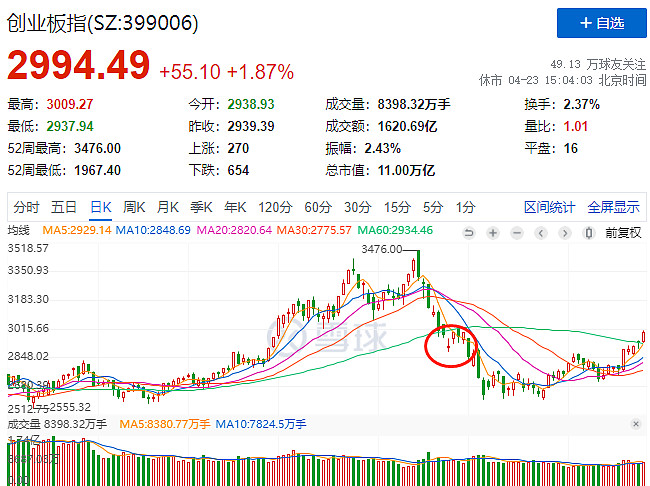
Task: Click the current price 2994.49
Action: click(78, 65)
